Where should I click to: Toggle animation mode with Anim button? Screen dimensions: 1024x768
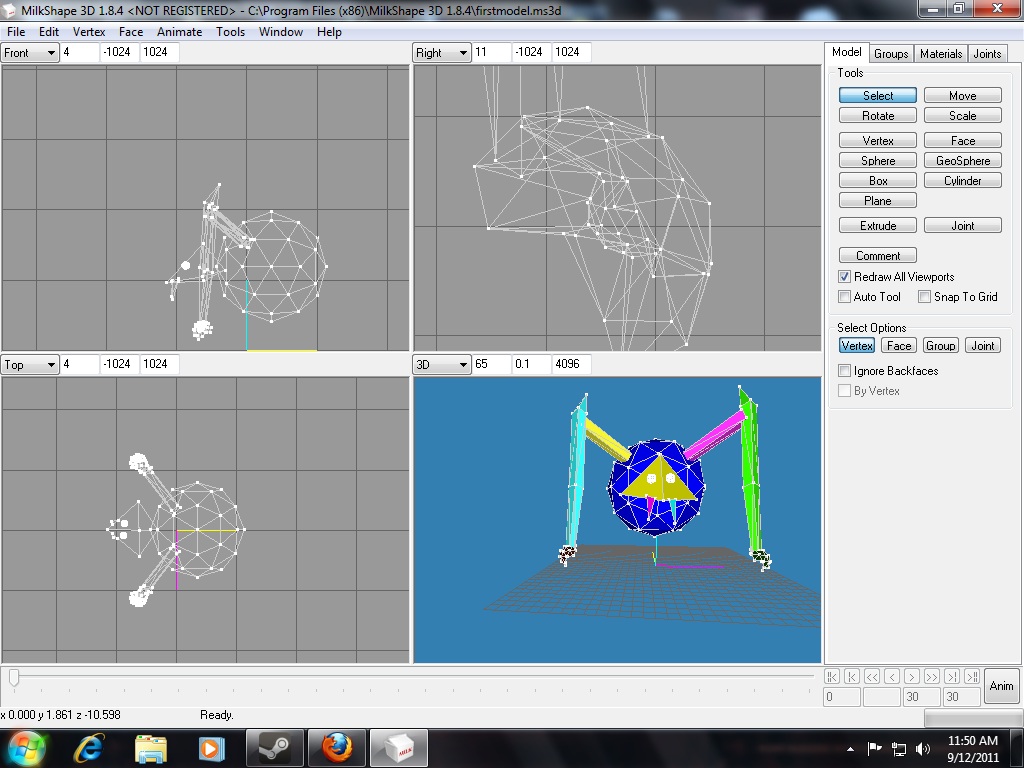(x=1001, y=686)
